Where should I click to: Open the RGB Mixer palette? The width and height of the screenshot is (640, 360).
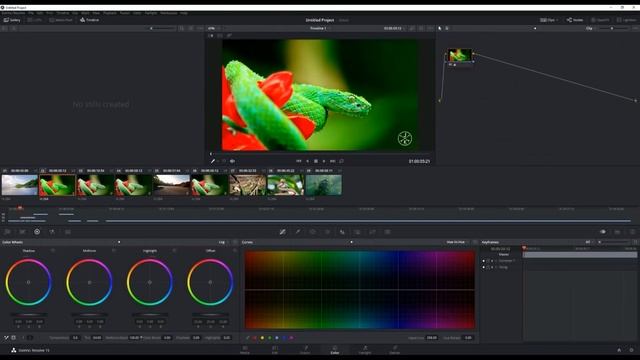tap(52, 232)
